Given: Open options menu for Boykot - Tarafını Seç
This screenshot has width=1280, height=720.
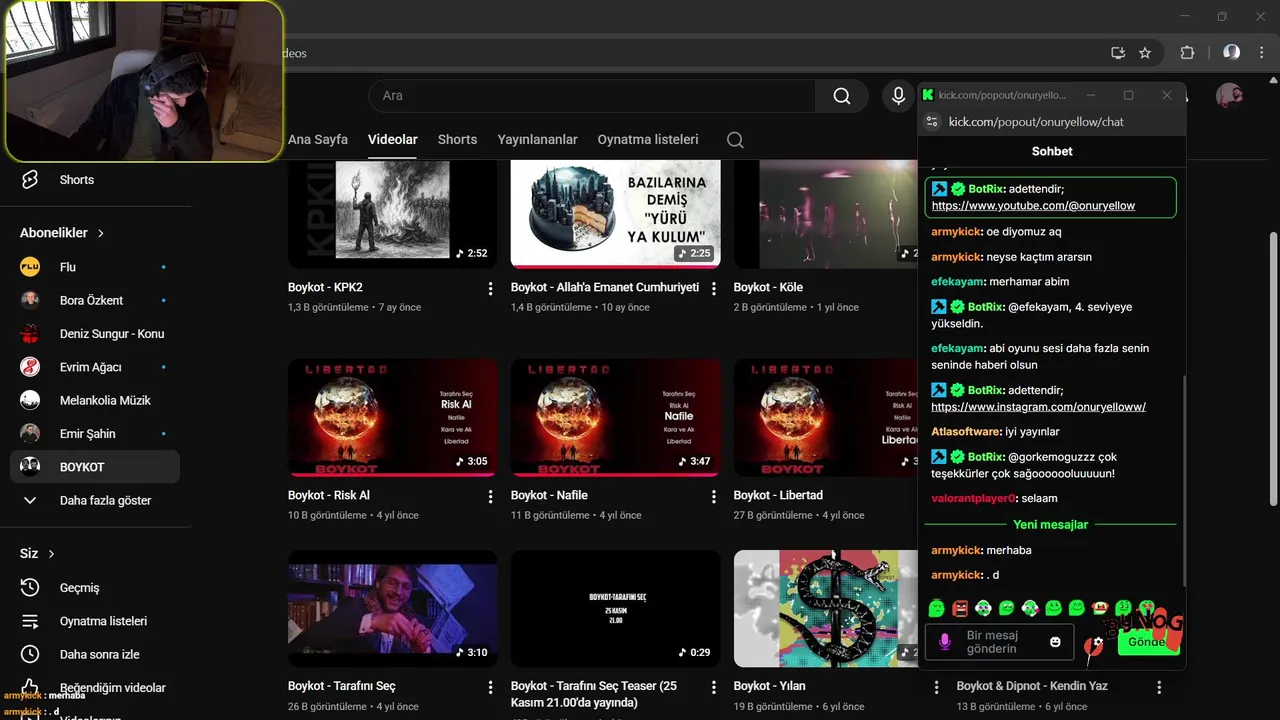Looking at the screenshot, I should point(490,688).
